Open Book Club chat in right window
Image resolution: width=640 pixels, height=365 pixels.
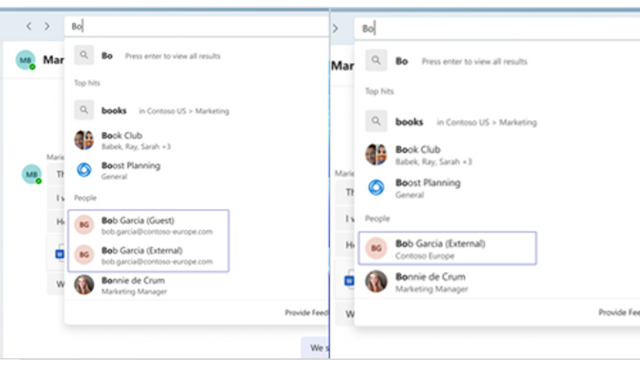[x=497, y=155]
